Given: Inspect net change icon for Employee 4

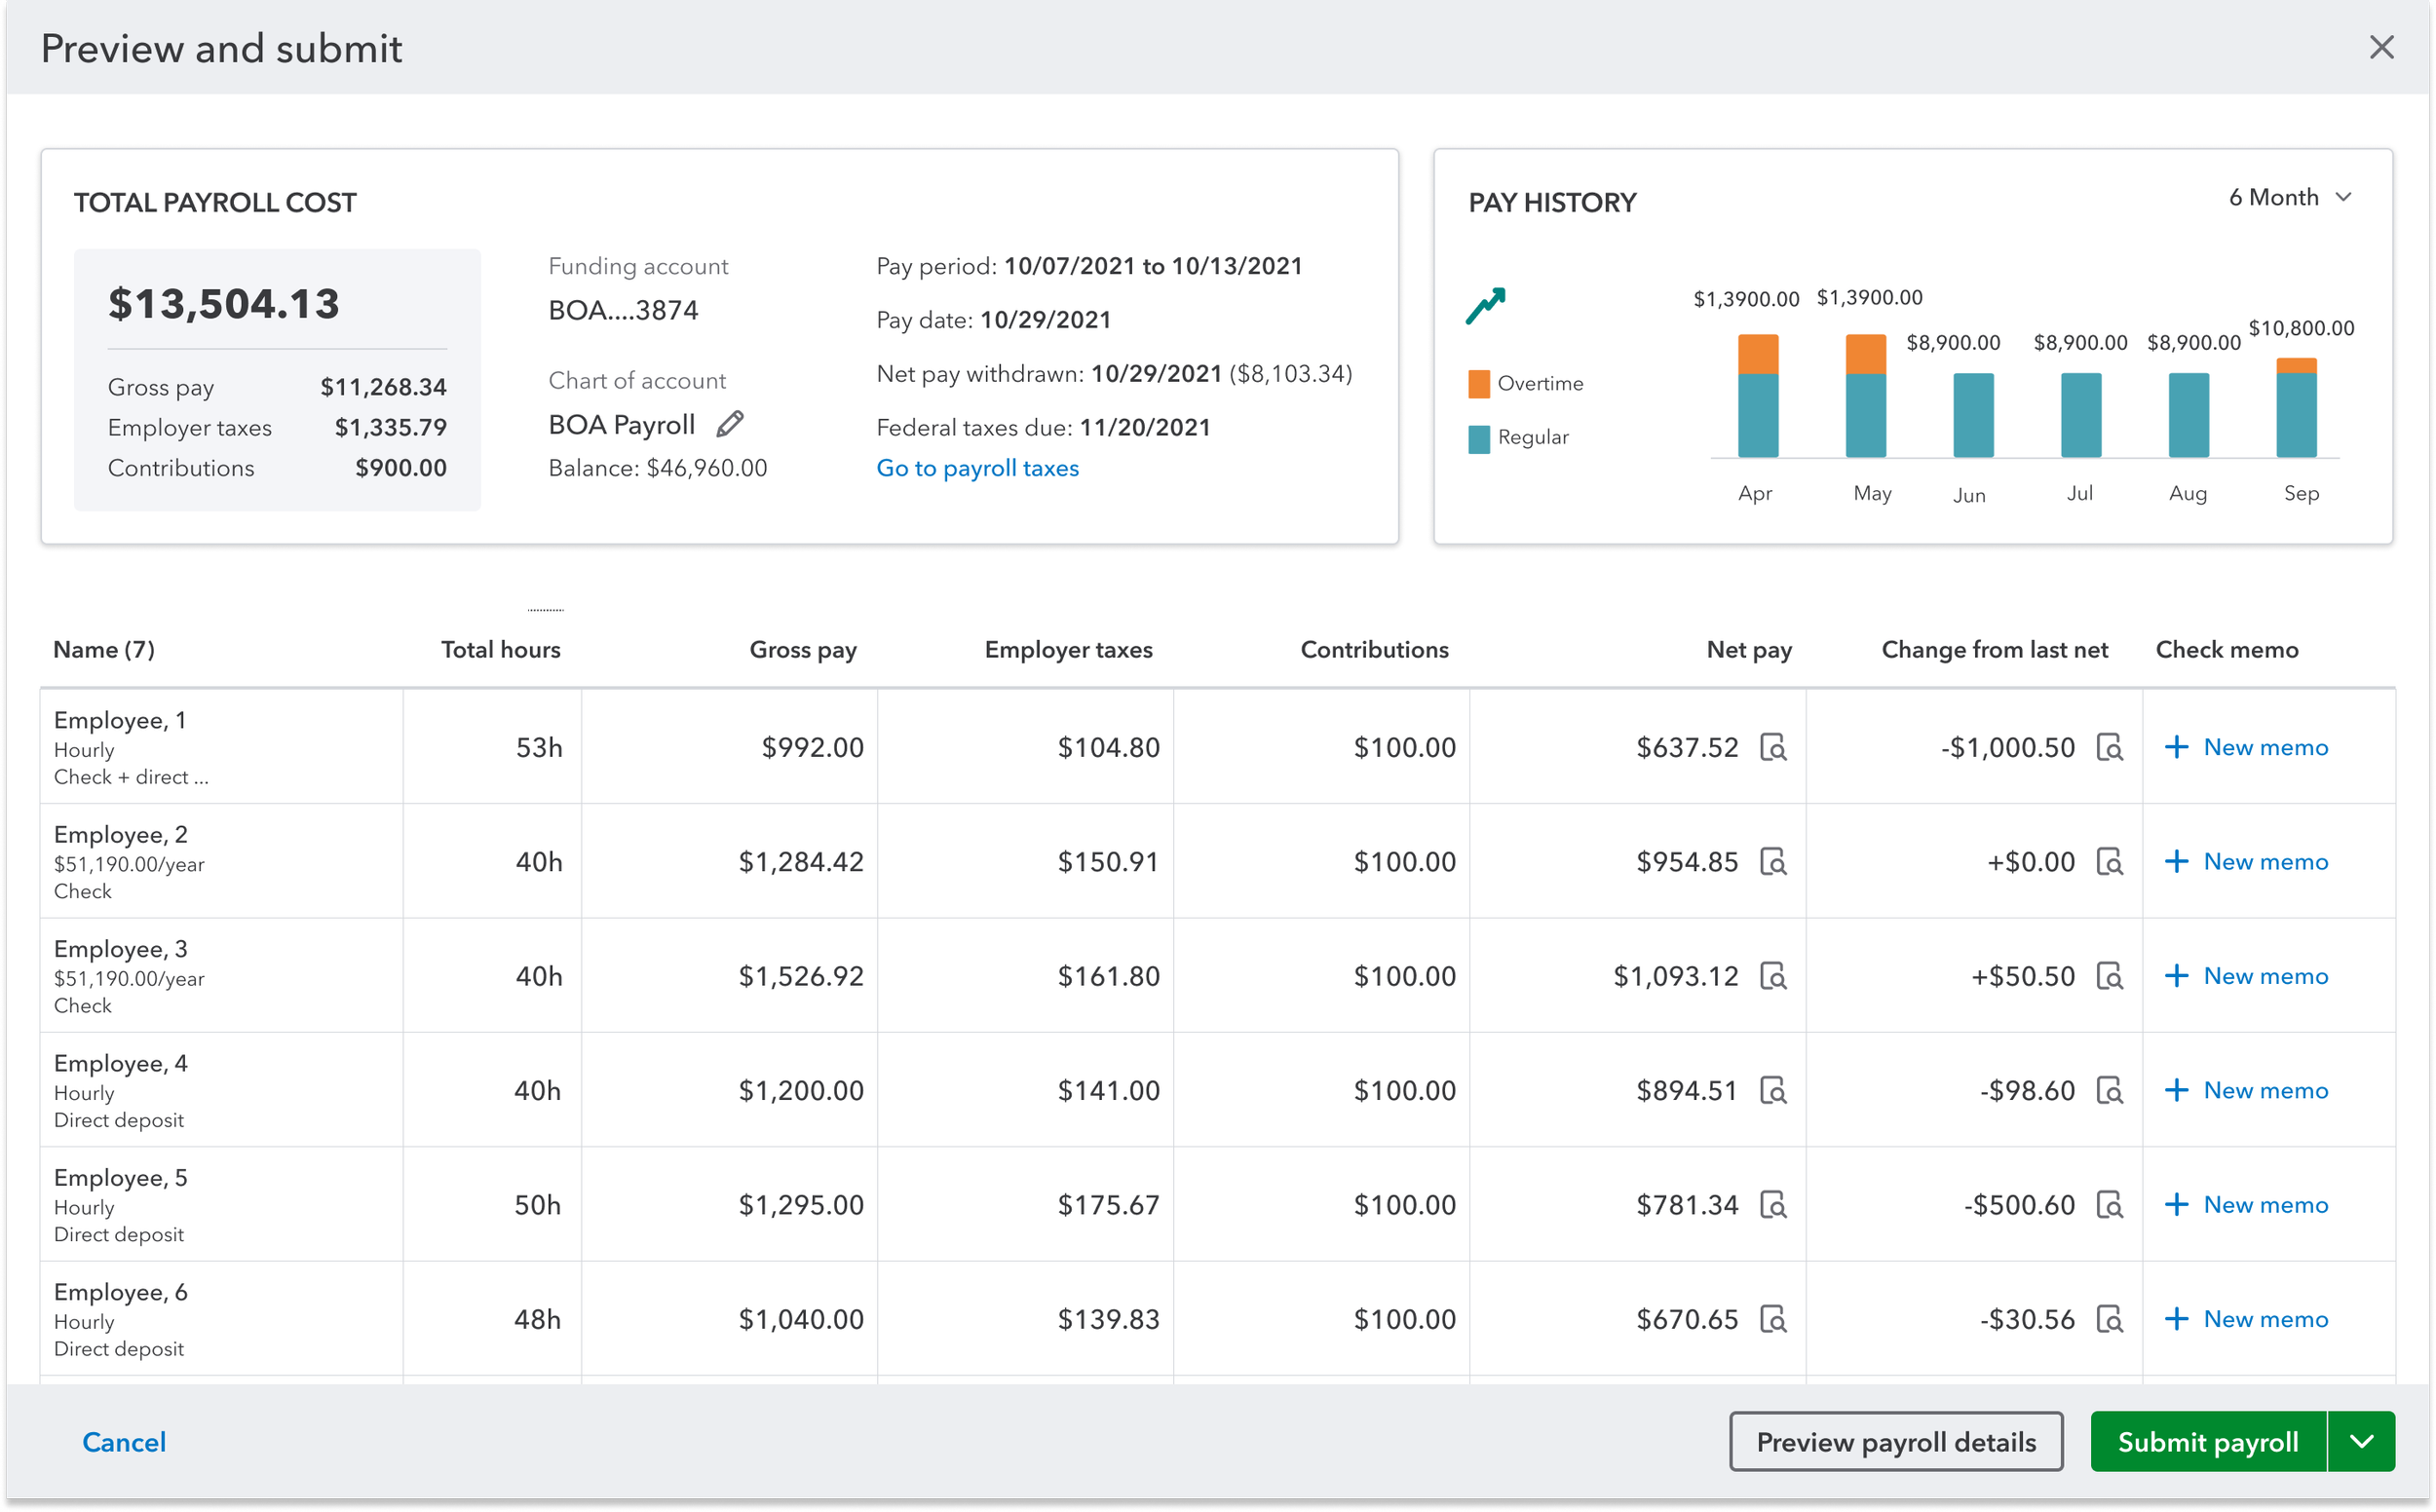Looking at the screenshot, I should [2109, 1091].
